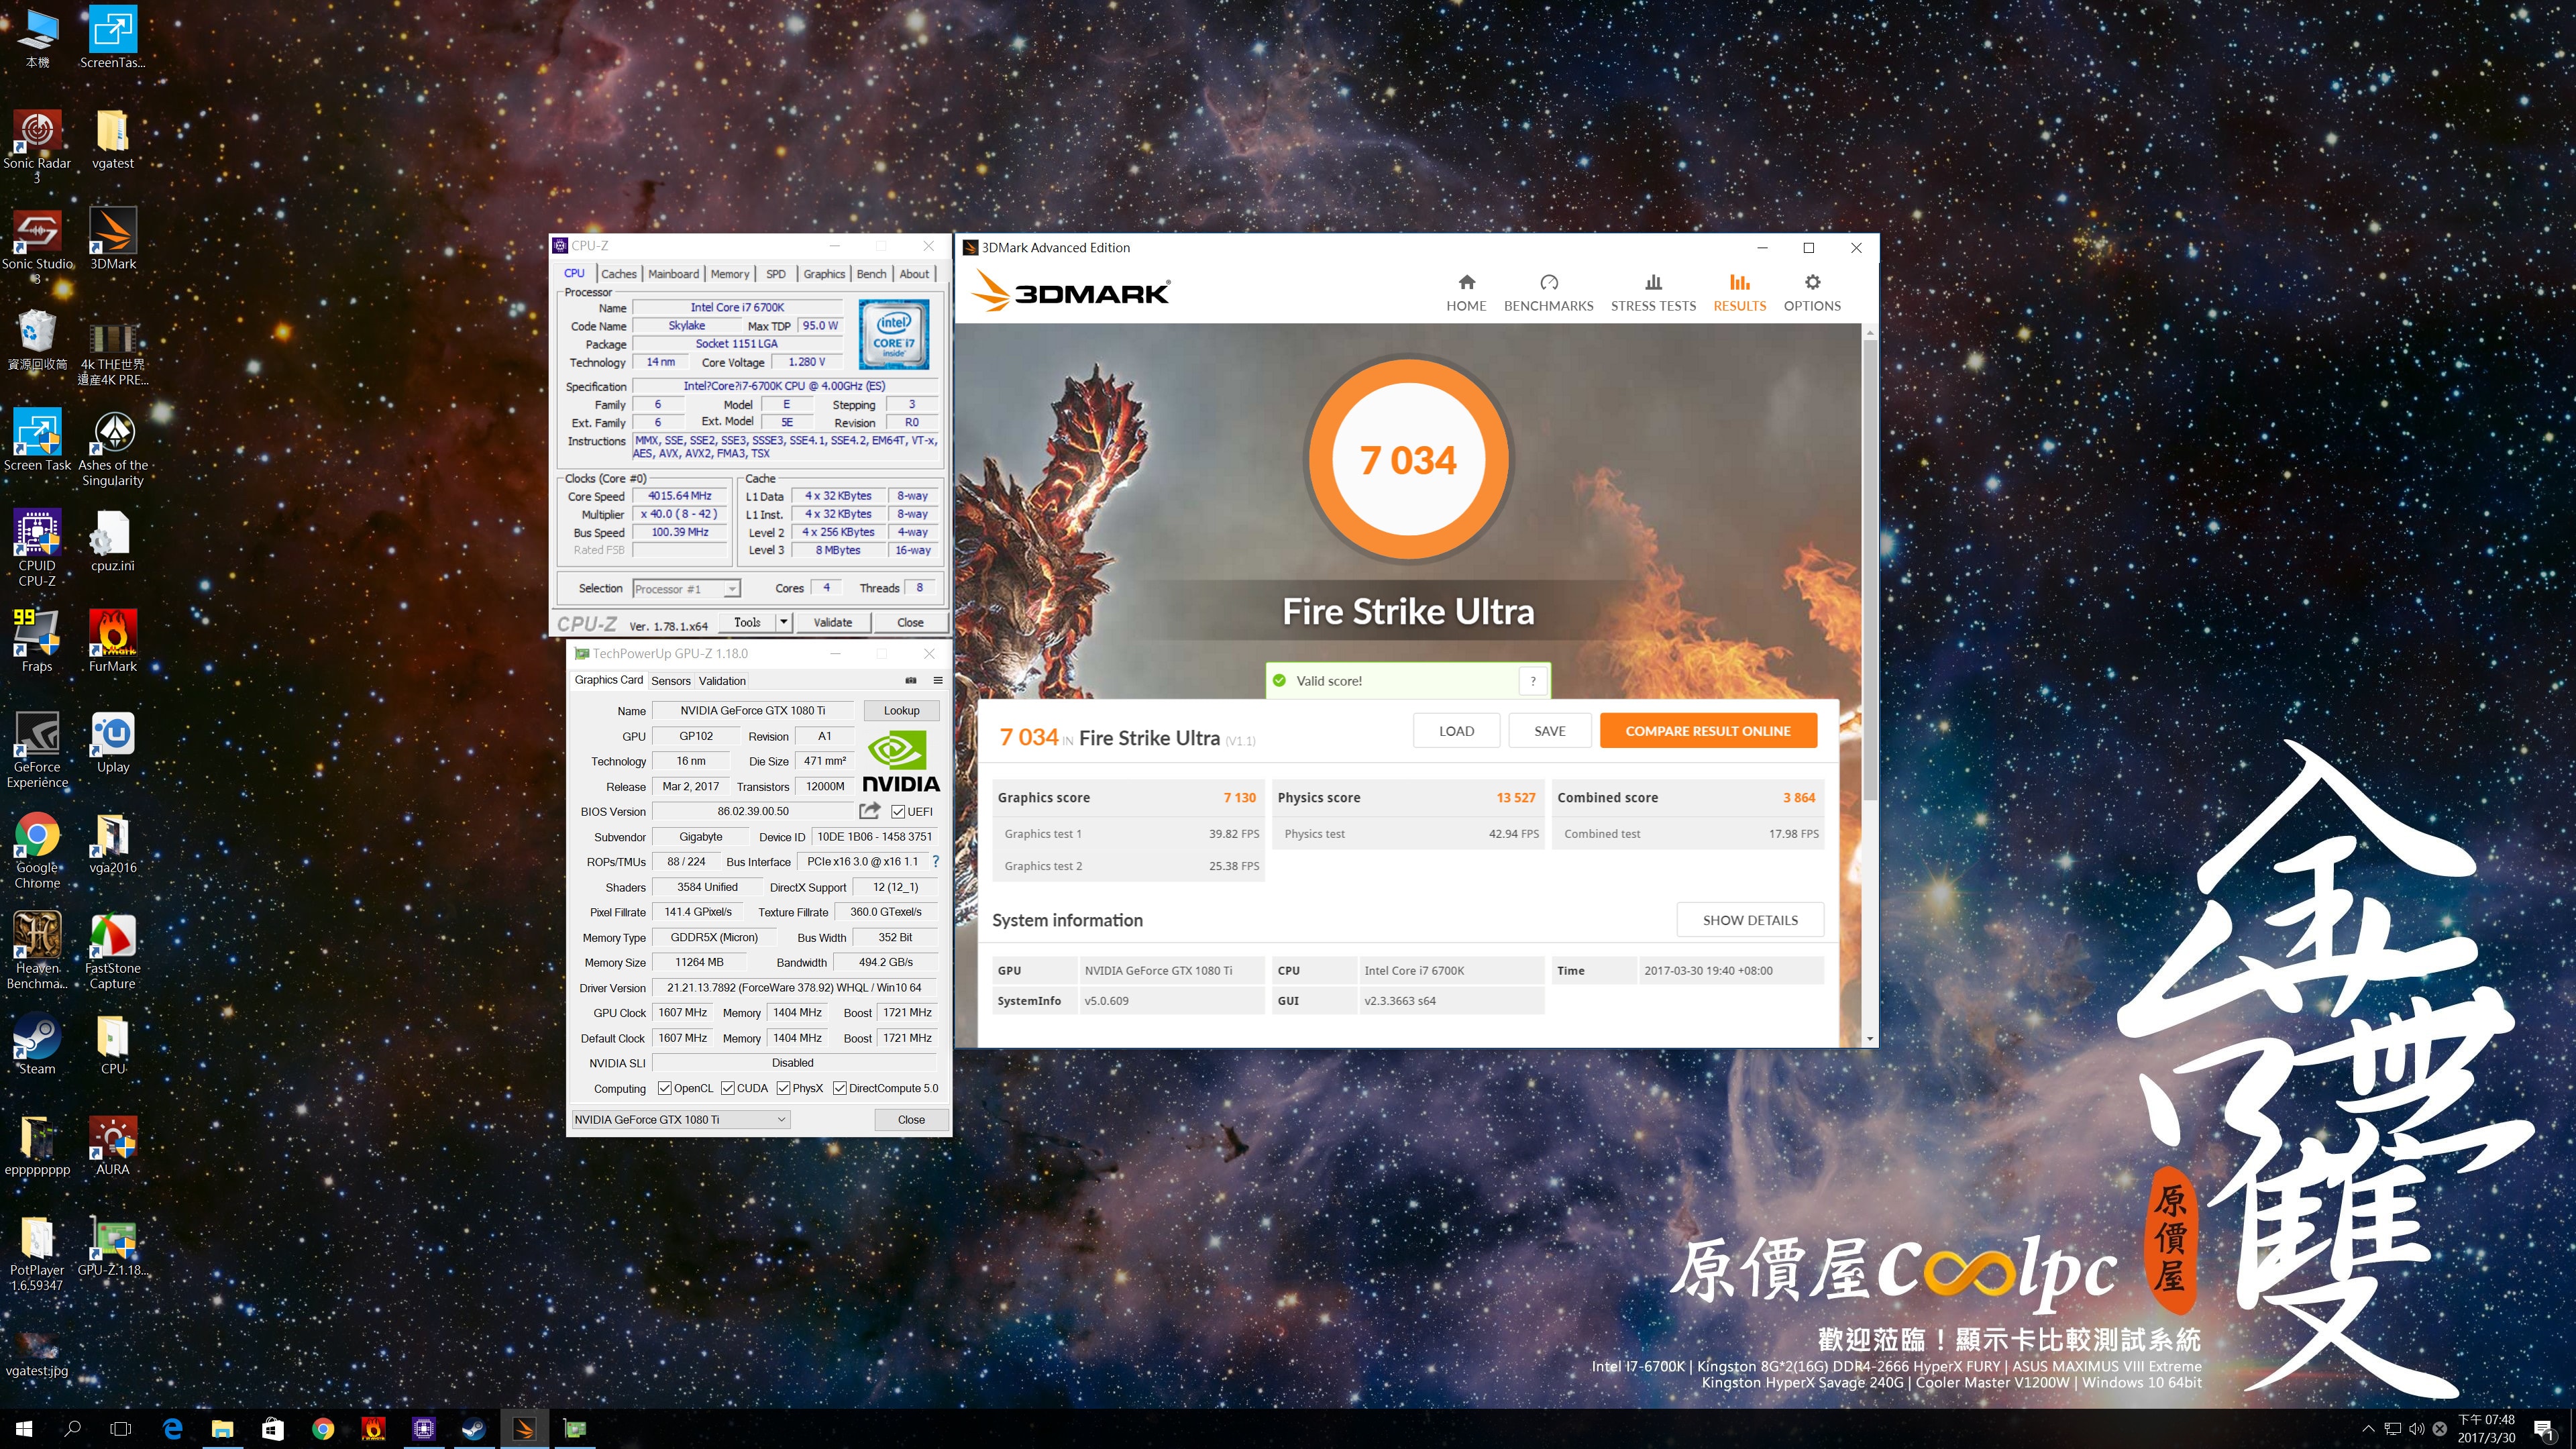This screenshot has height=1449, width=2576.
Task: Toggle UEFI checkbox in GPU-Z
Action: tap(898, 812)
